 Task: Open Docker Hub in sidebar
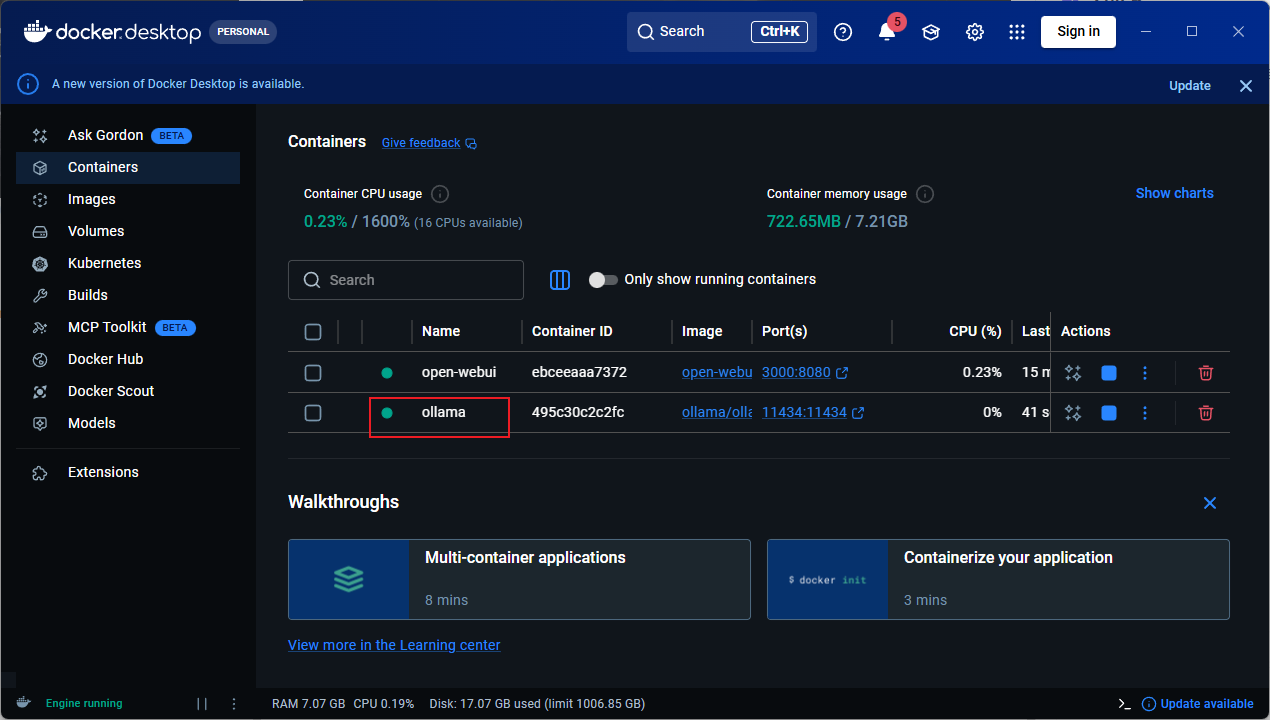(128, 359)
